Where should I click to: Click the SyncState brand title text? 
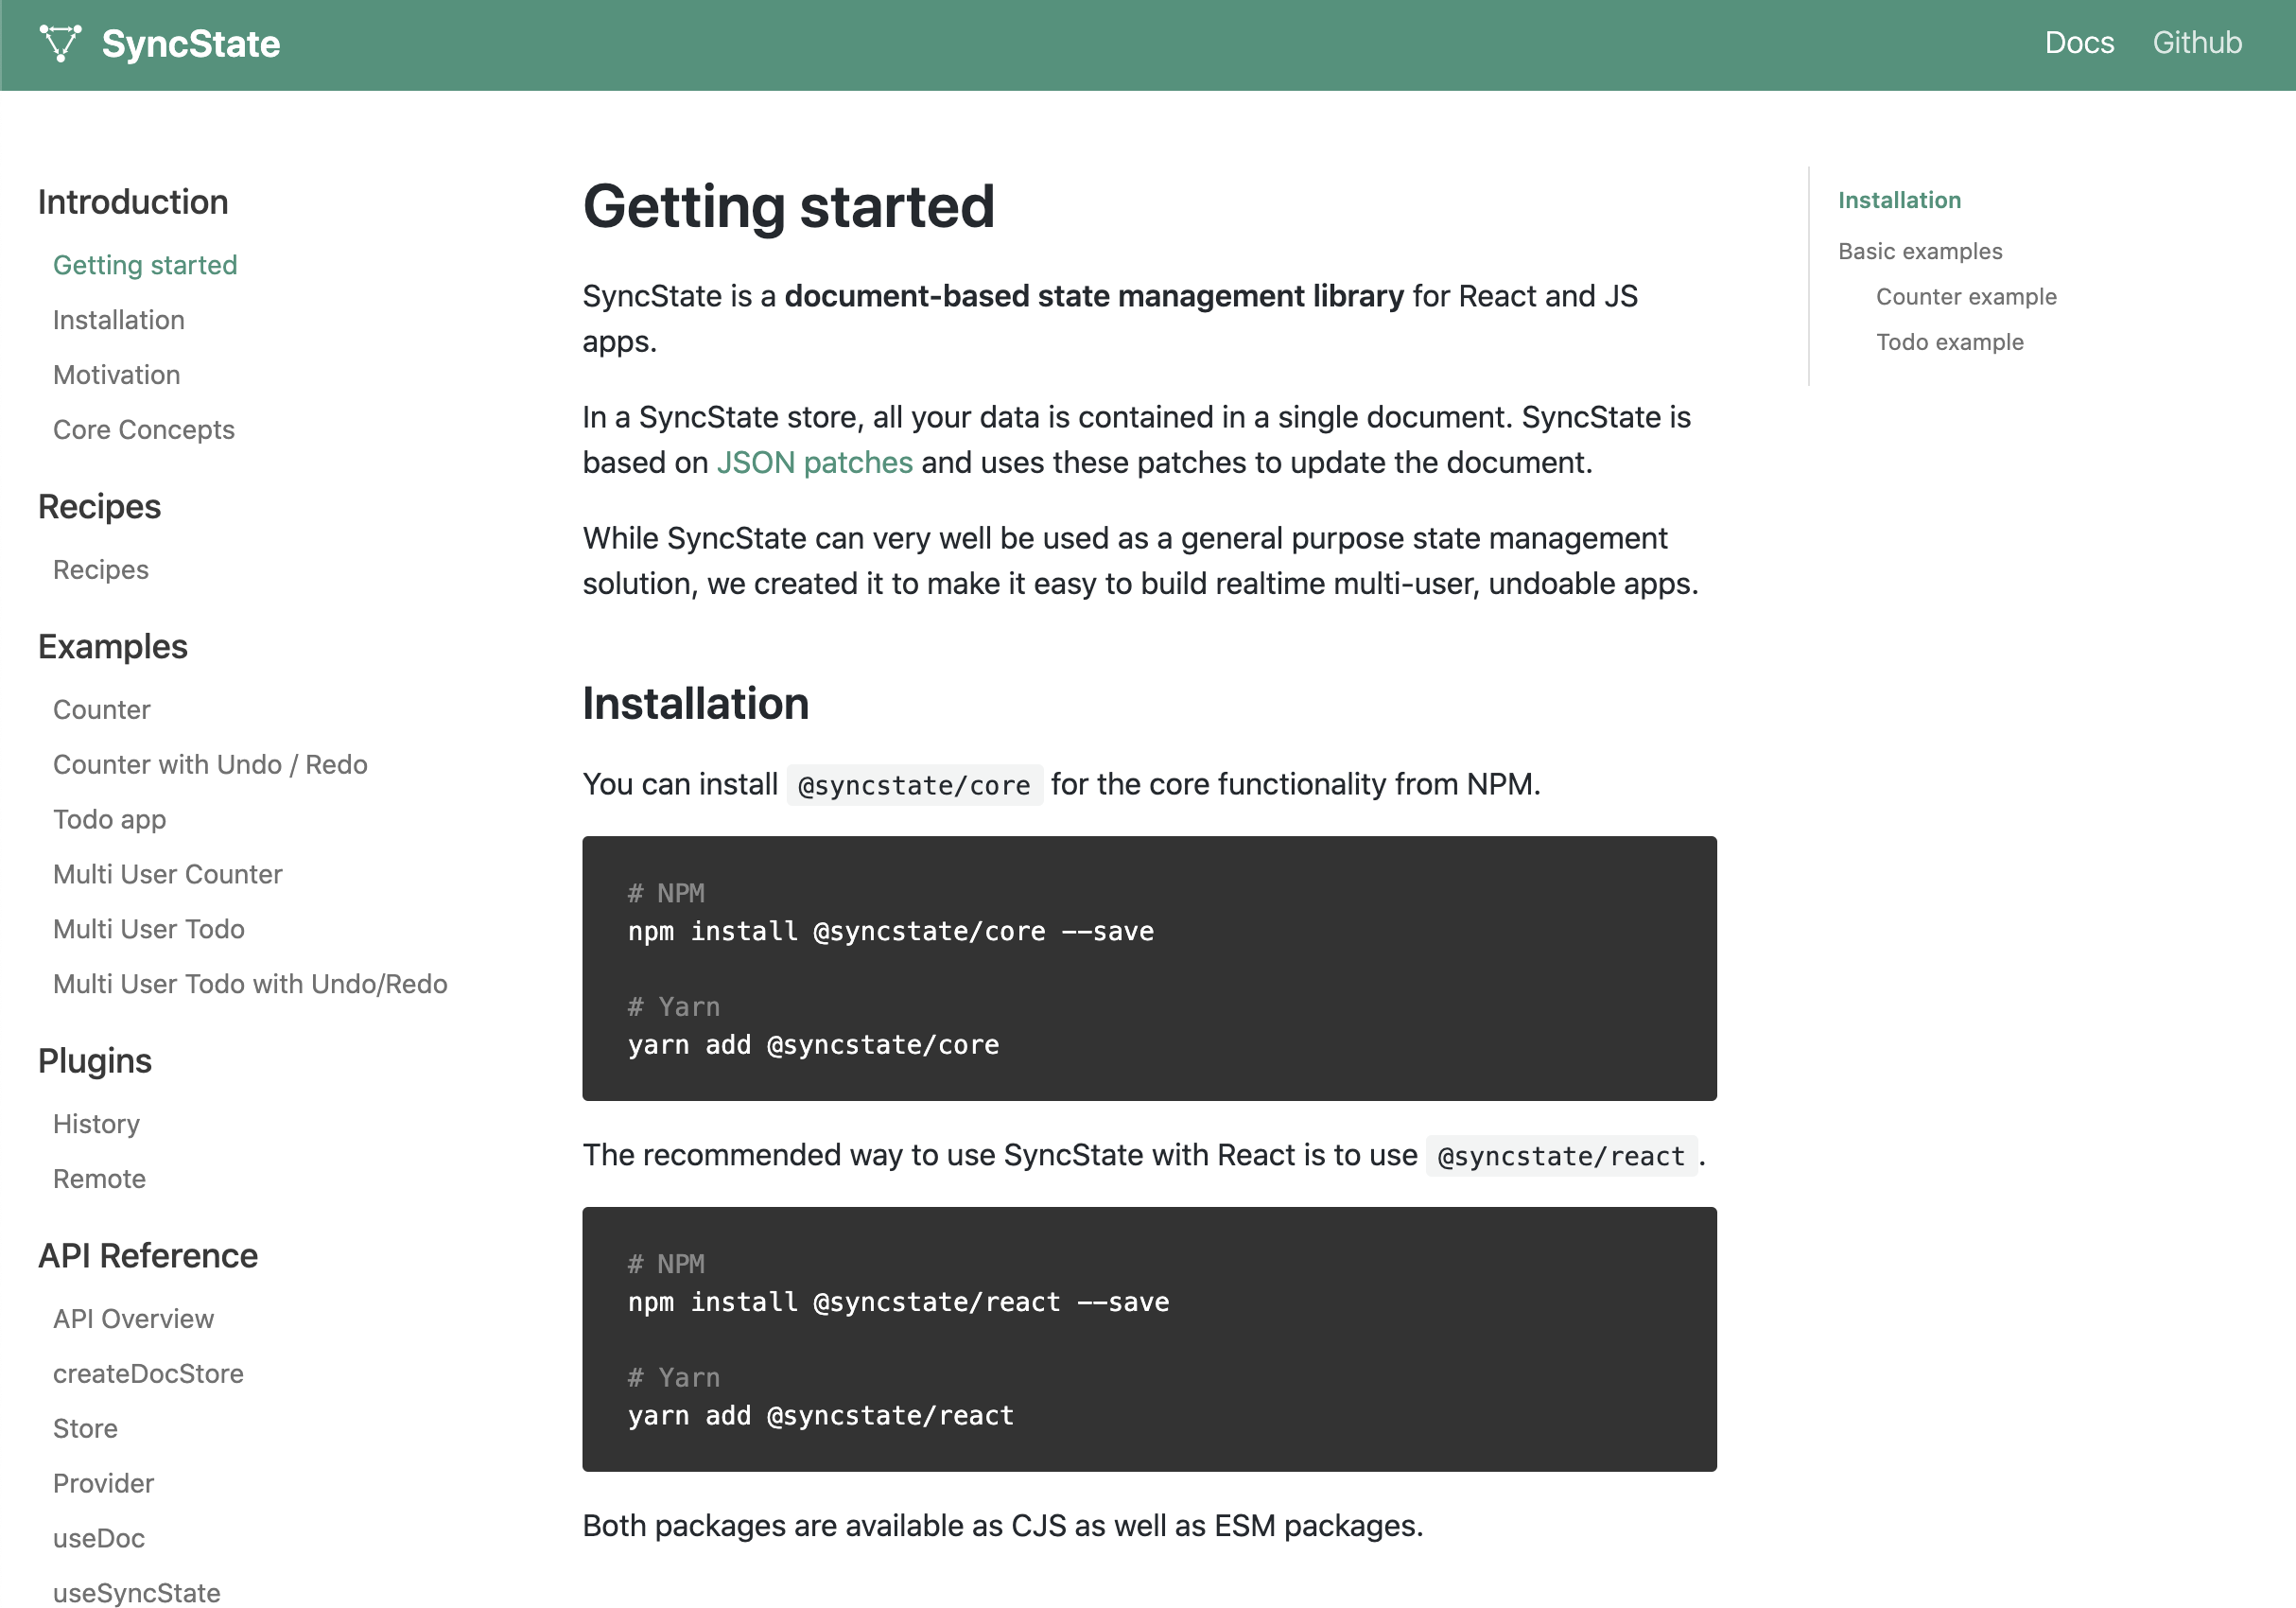(190, 44)
